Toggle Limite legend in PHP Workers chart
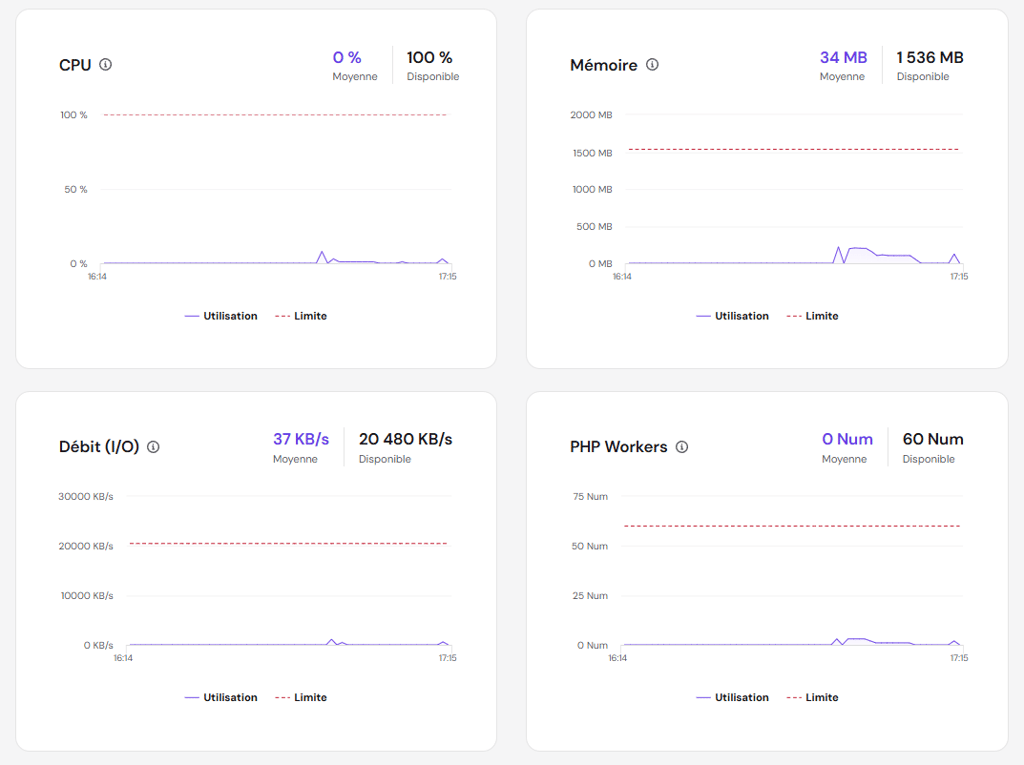The width and height of the screenshot is (1024, 765). coord(812,698)
